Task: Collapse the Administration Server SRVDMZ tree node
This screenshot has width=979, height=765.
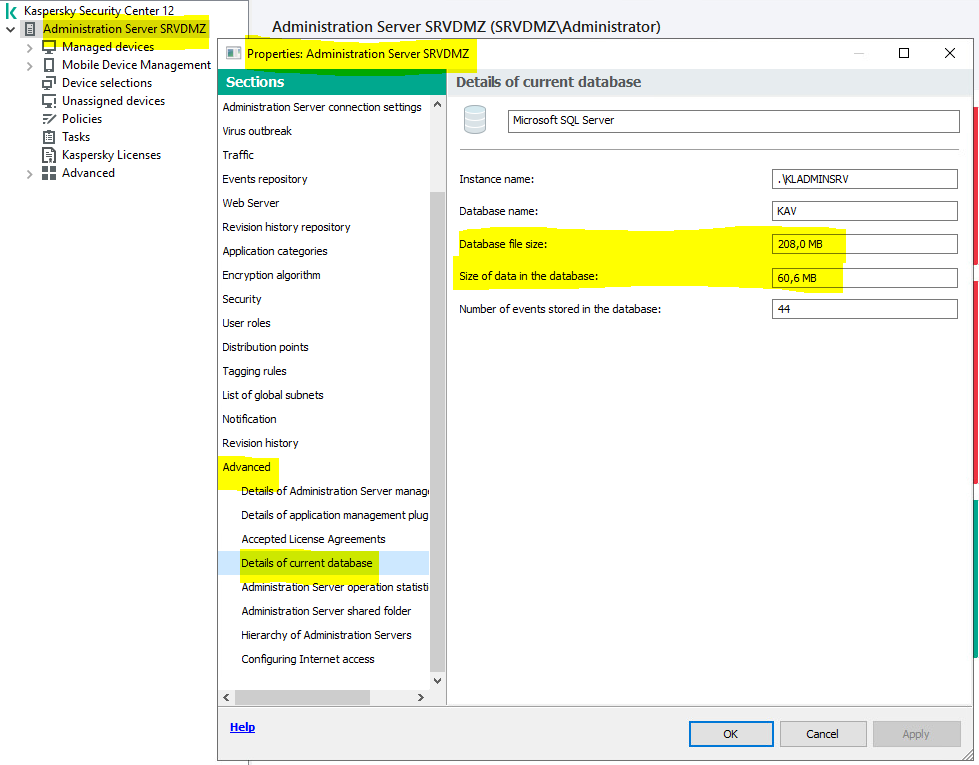Action: 11,29
